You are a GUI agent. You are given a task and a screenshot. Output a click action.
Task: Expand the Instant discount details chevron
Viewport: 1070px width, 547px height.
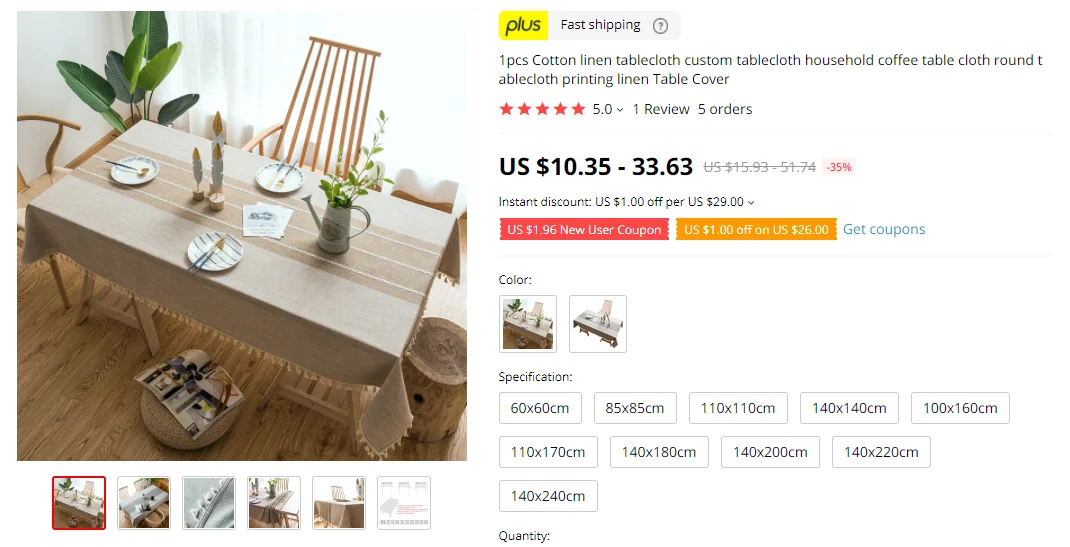751,203
